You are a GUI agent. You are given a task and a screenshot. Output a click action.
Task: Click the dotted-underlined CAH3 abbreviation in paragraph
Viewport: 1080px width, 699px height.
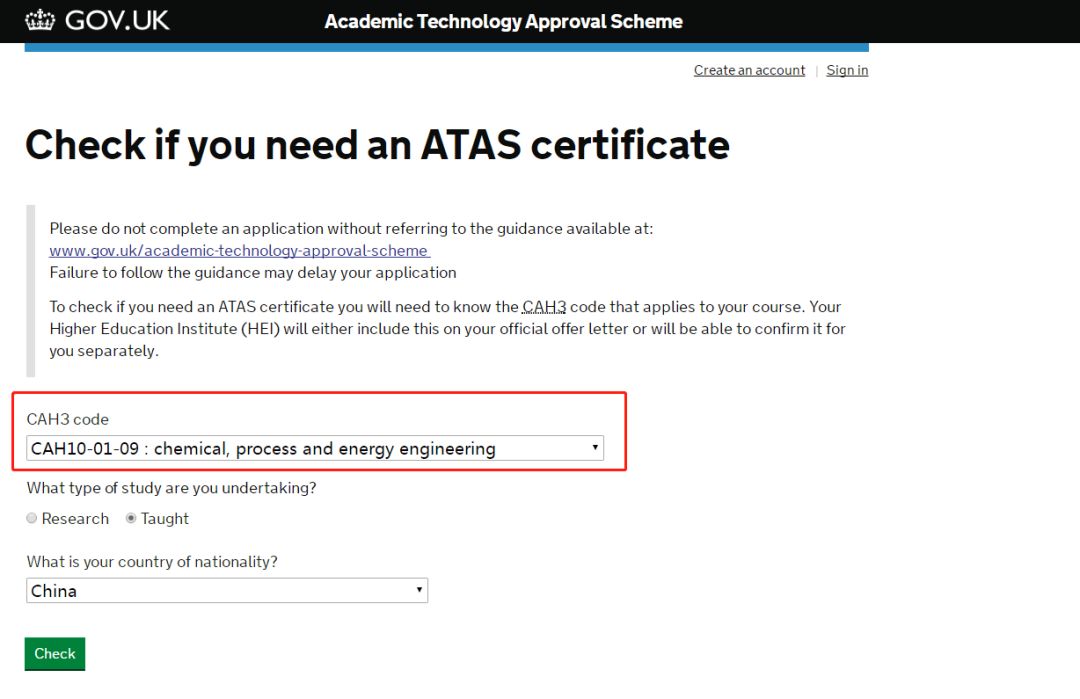[x=544, y=306]
